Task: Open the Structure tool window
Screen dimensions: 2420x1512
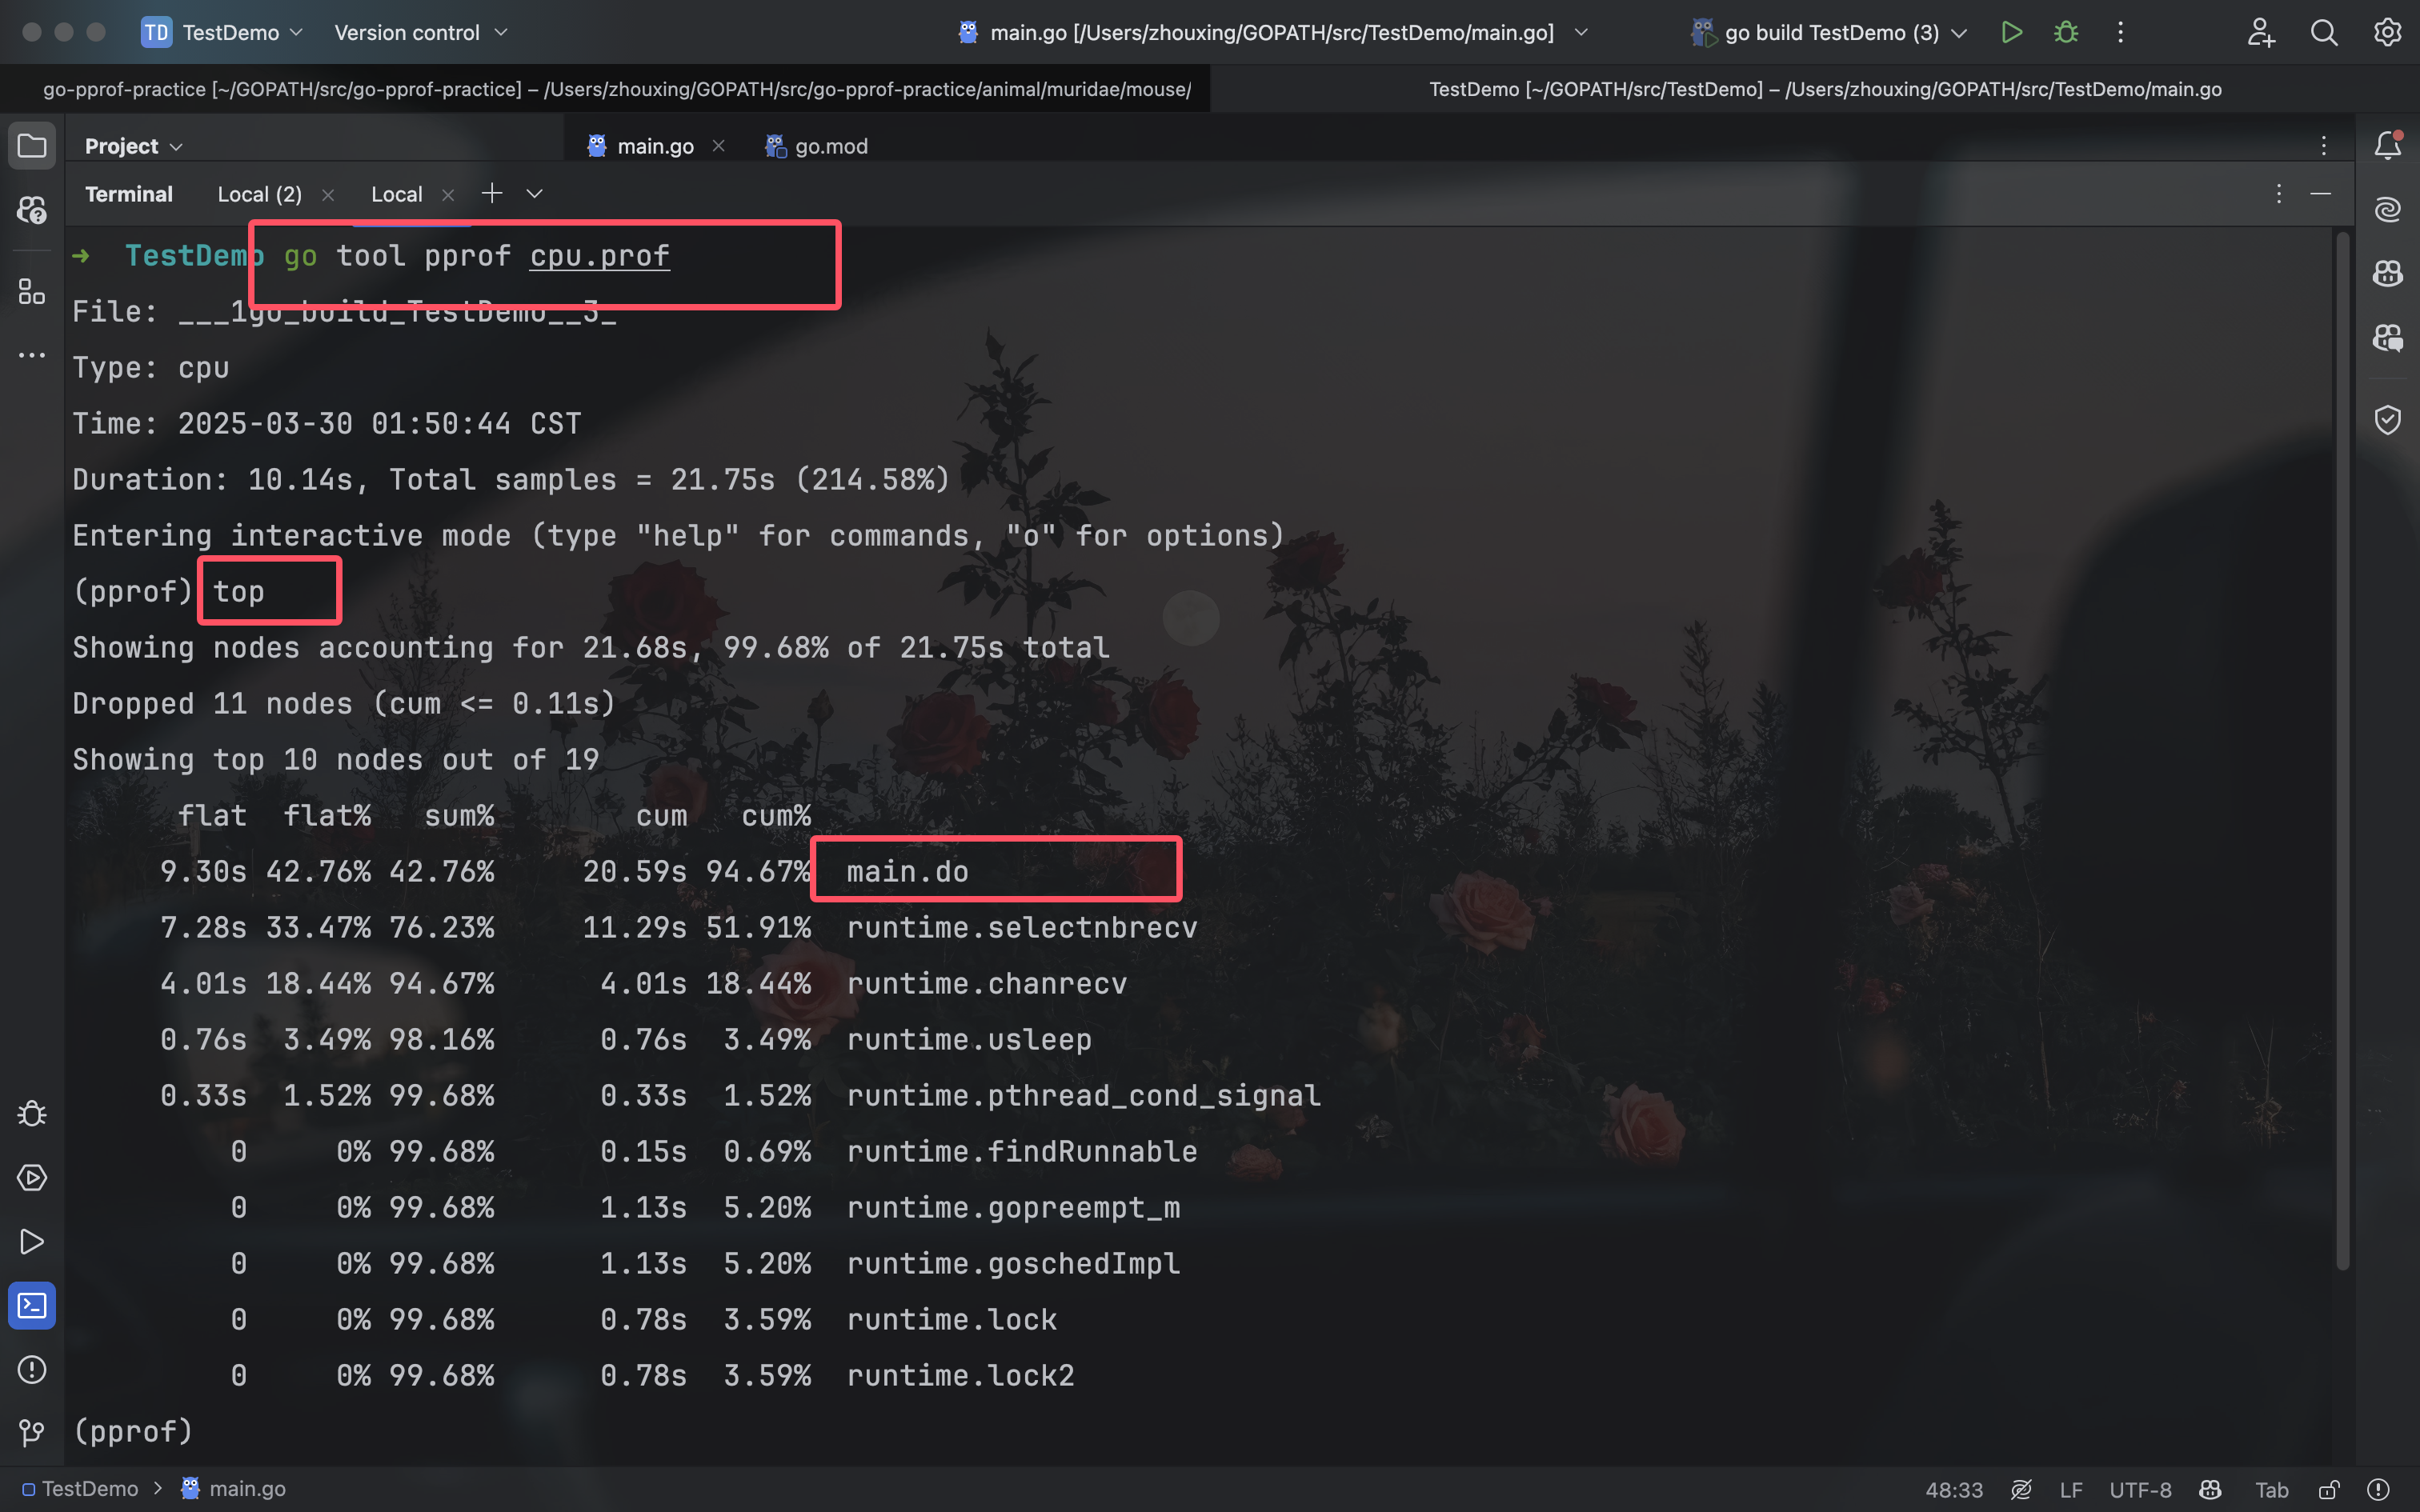Action: tap(32, 292)
